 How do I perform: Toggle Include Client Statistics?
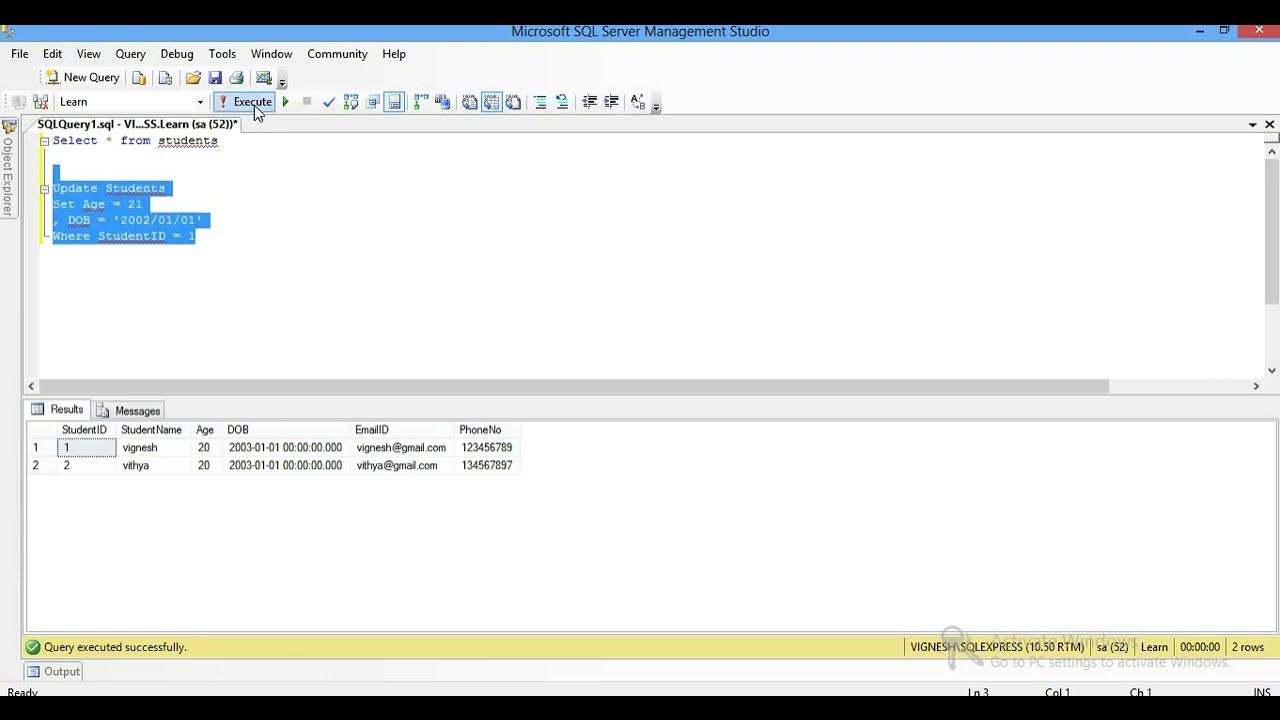pos(443,101)
